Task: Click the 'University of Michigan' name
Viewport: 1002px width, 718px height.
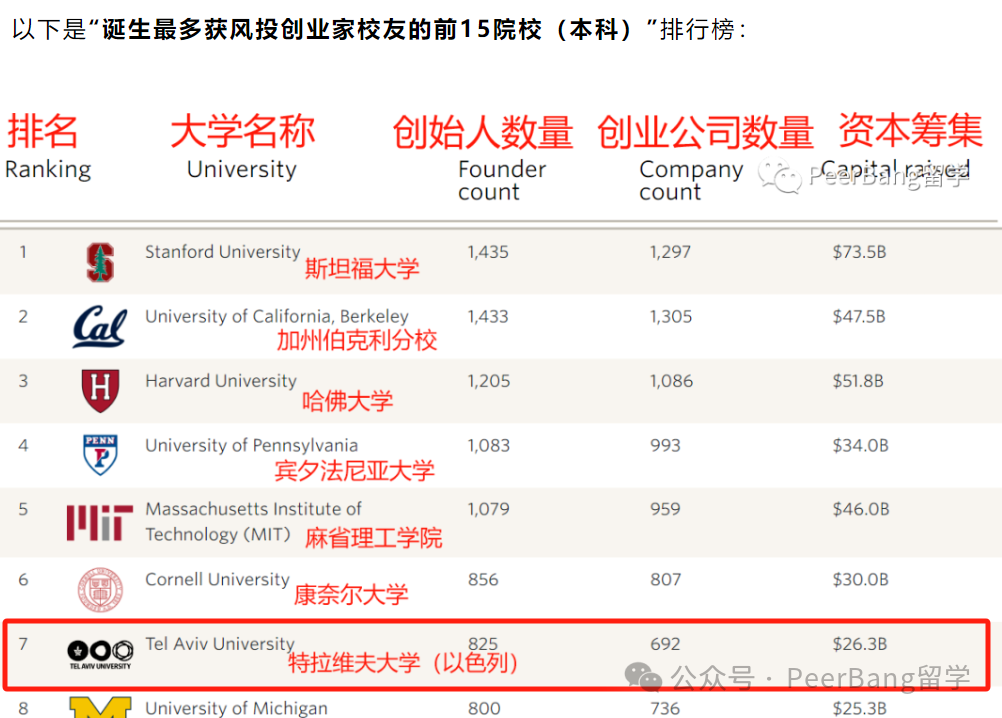Action: click(236, 708)
